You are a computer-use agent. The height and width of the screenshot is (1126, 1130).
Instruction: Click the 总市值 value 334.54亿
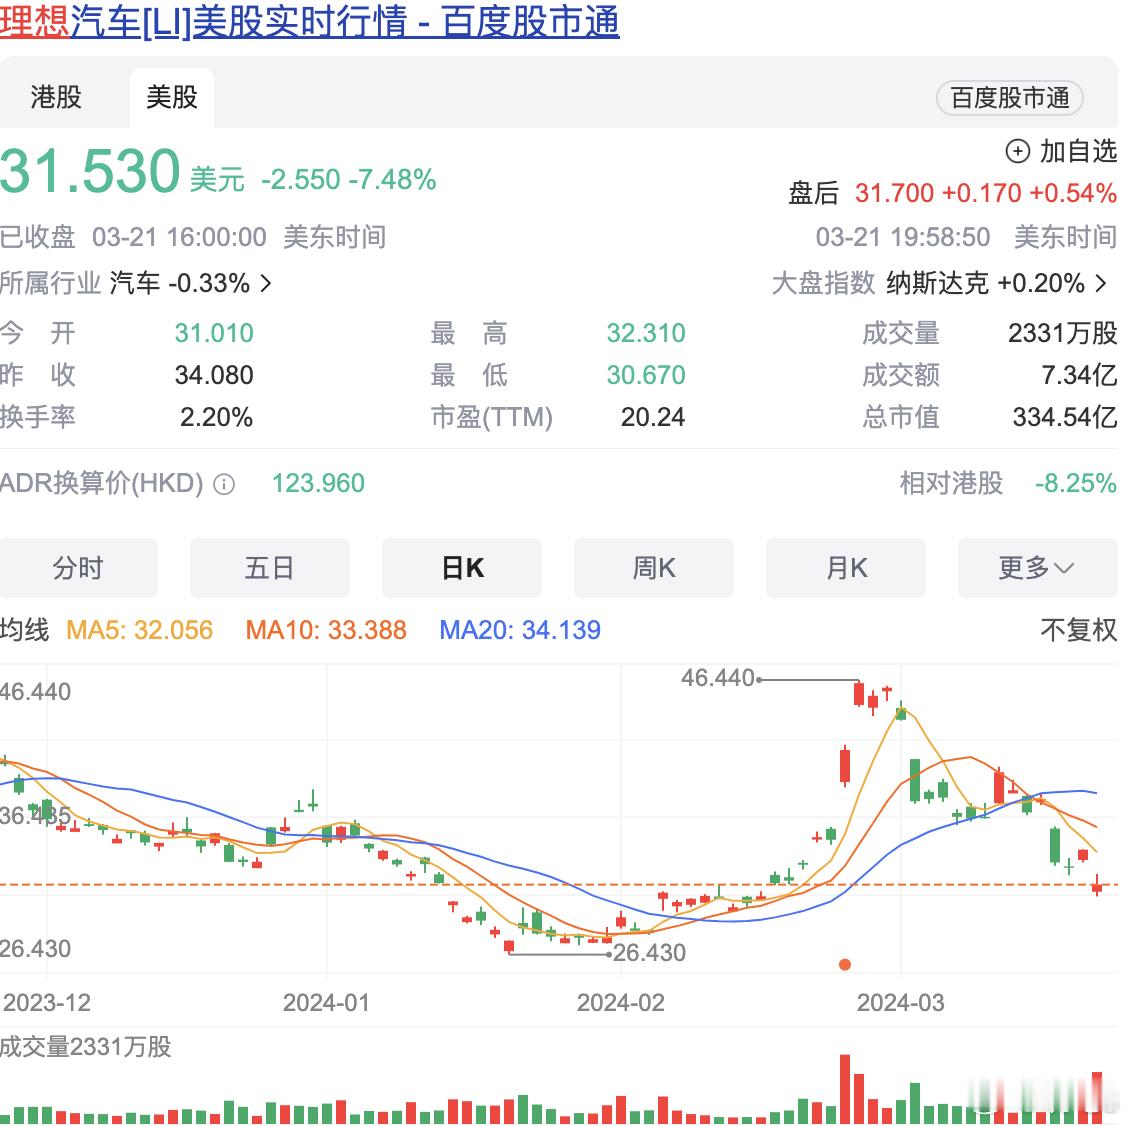[1065, 417]
